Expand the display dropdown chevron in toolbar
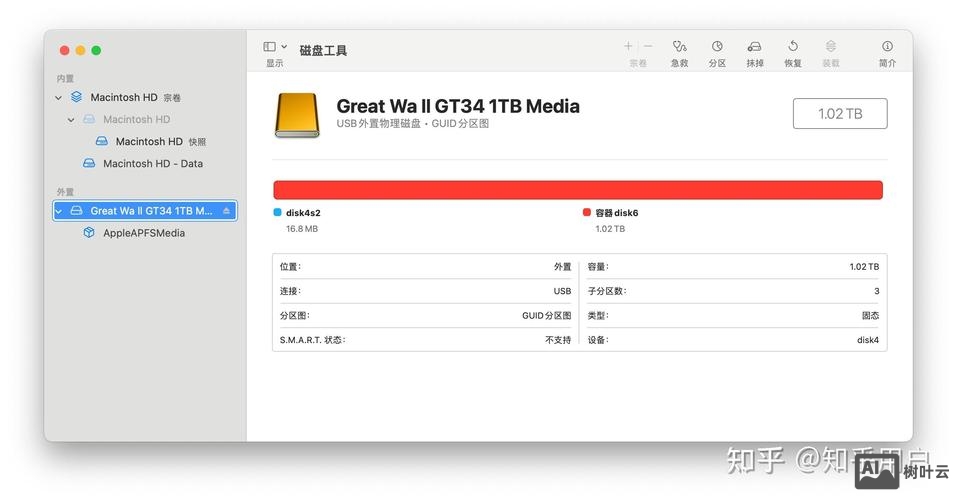The width and height of the screenshot is (957, 500). (284, 46)
